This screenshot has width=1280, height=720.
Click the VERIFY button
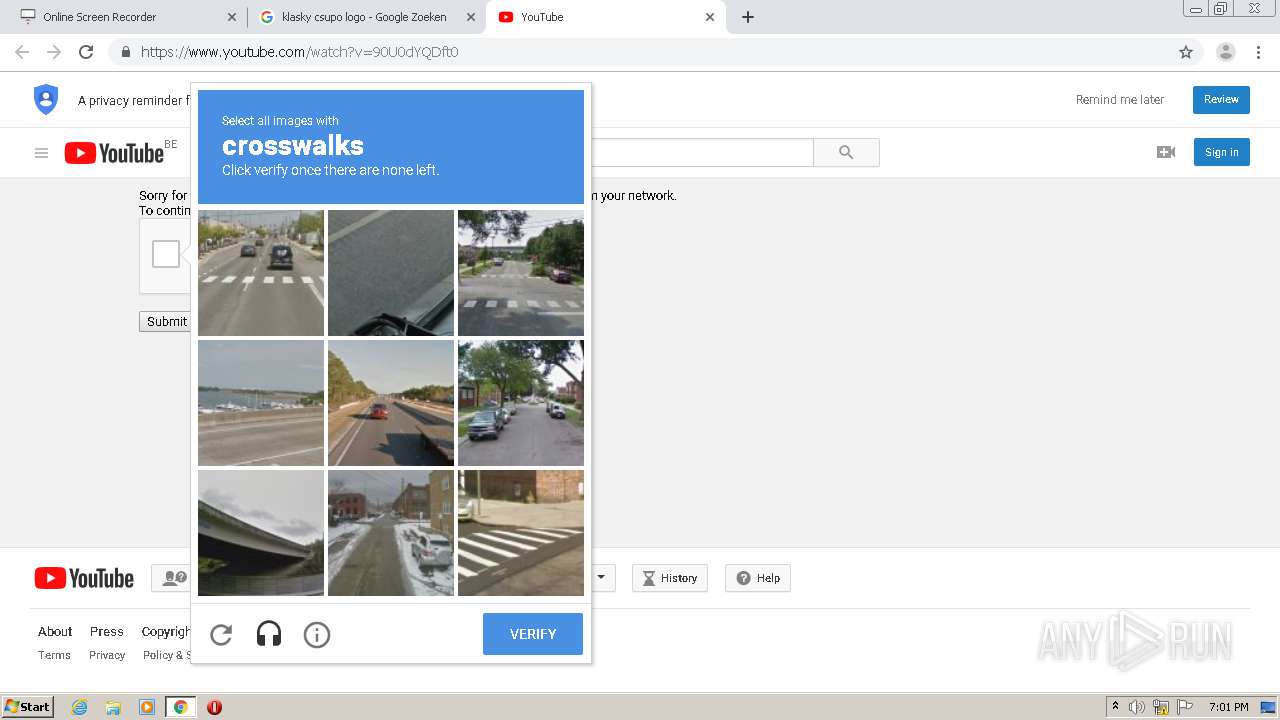533,634
